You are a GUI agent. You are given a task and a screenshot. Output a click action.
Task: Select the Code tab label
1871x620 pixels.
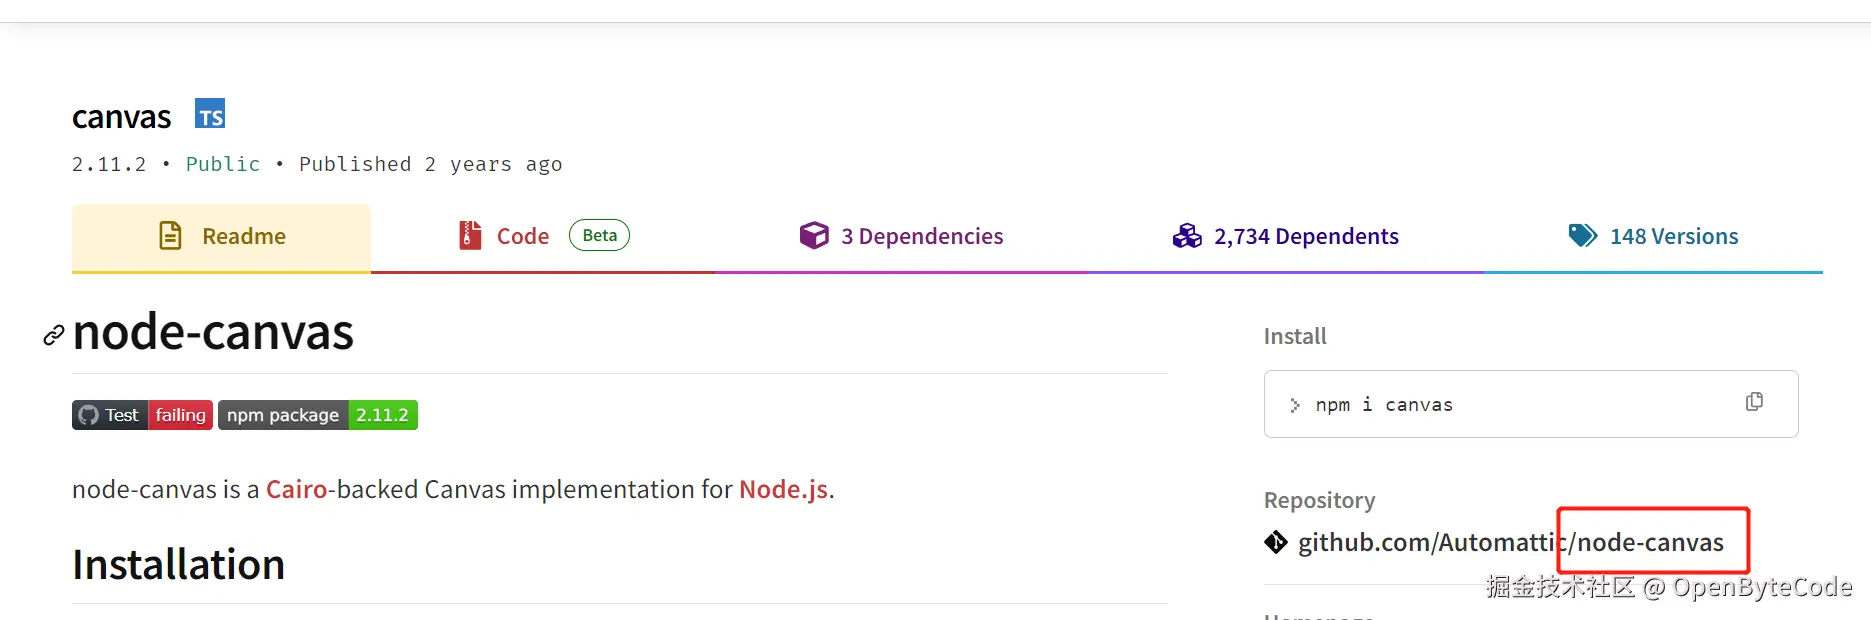[x=523, y=237]
